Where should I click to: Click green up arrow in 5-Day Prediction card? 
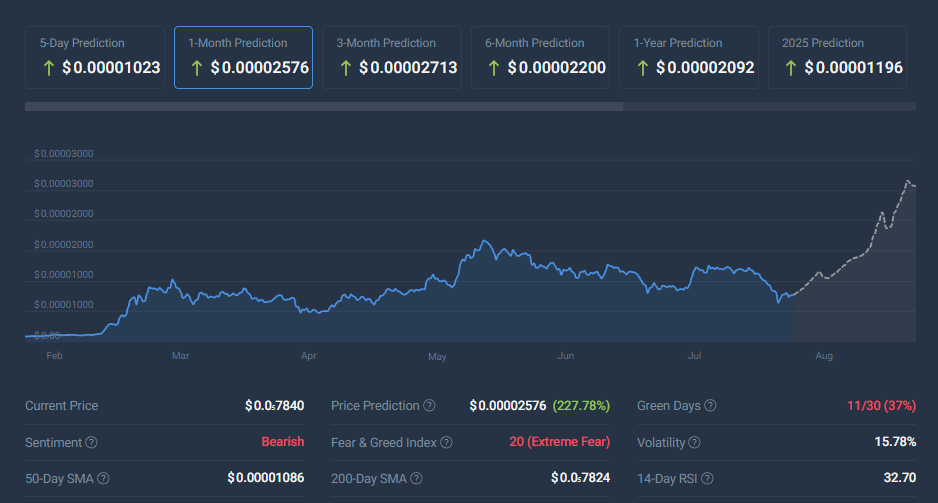[x=49, y=68]
